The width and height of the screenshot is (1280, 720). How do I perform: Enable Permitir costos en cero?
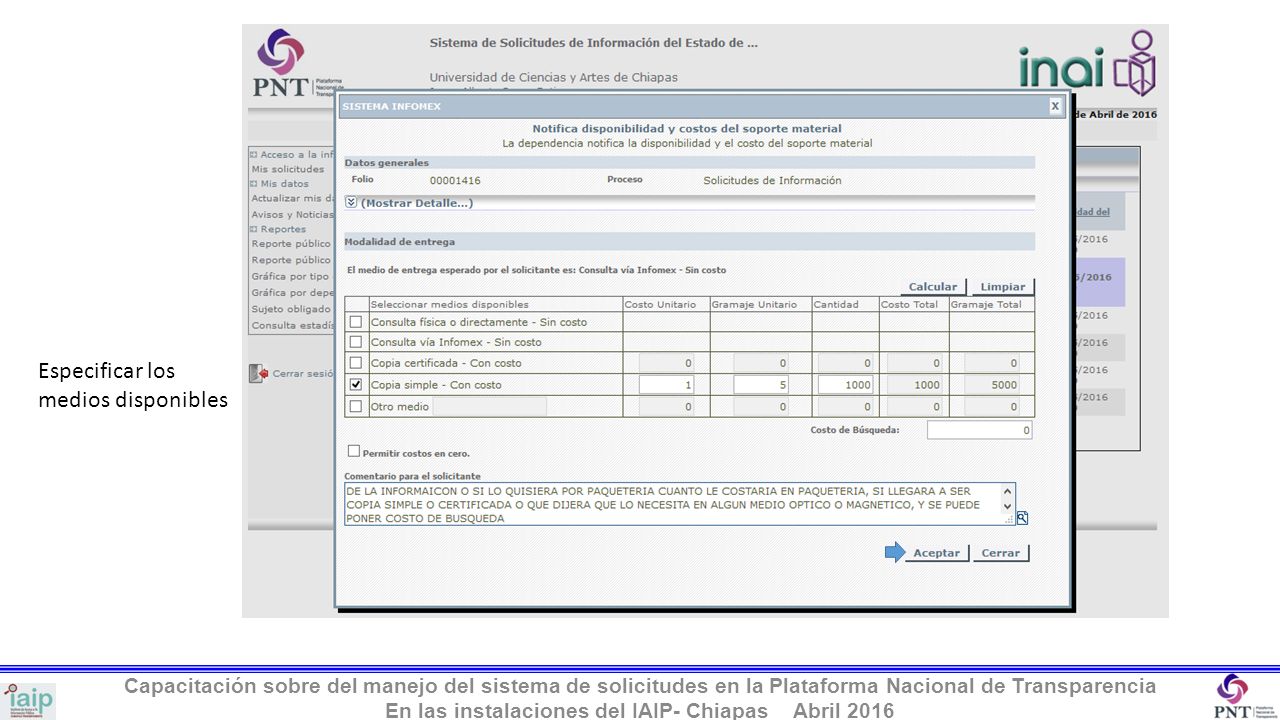point(353,451)
